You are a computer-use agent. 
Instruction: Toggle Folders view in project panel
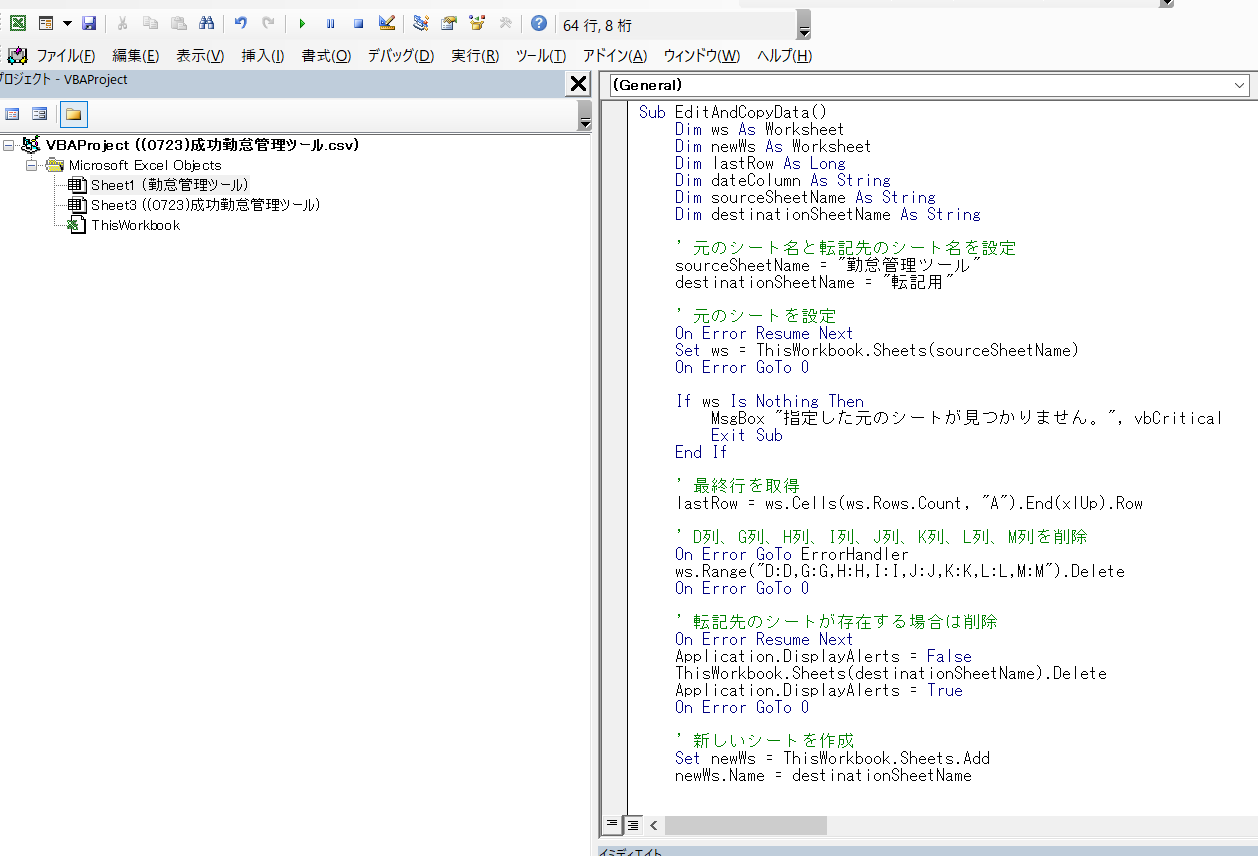click(x=74, y=114)
